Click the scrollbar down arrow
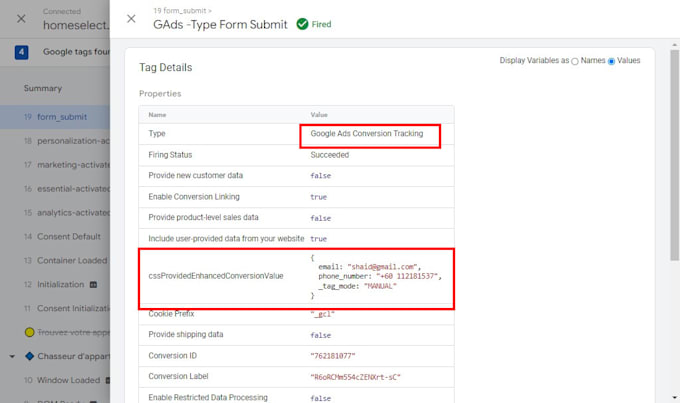The width and height of the screenshot is (680, 403). click(674, 397)
